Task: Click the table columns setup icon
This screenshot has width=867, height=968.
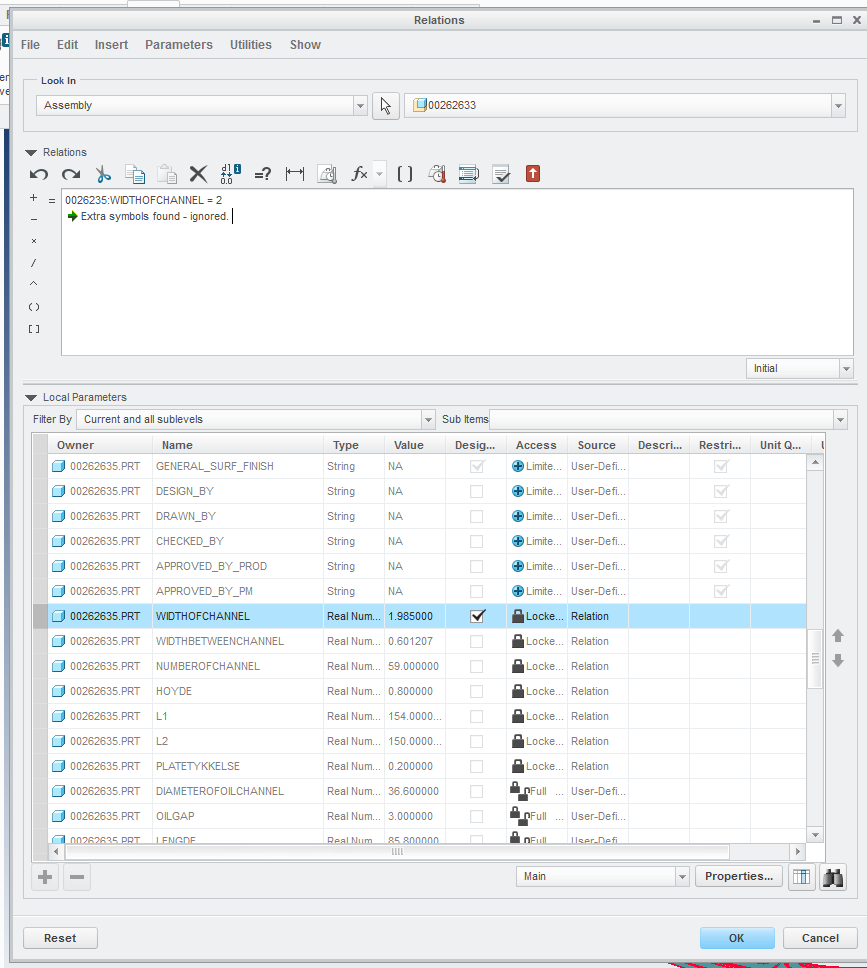Action: point(800,877)
